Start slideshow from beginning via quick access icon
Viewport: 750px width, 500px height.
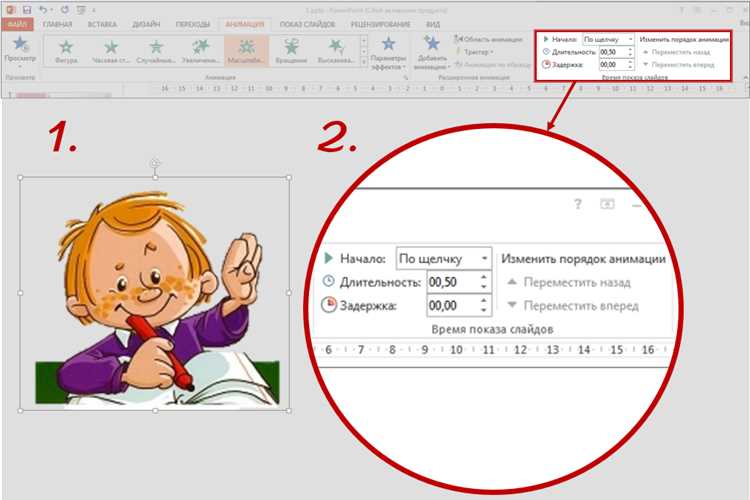pyautogui.click(x=81, y=10)
